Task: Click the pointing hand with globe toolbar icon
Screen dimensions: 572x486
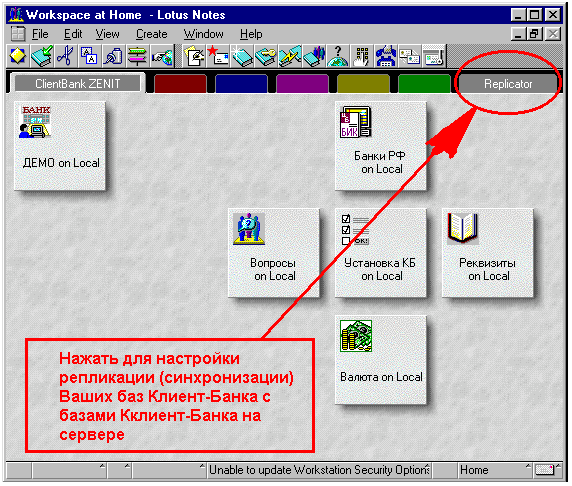Action: [x=162, y=57]
